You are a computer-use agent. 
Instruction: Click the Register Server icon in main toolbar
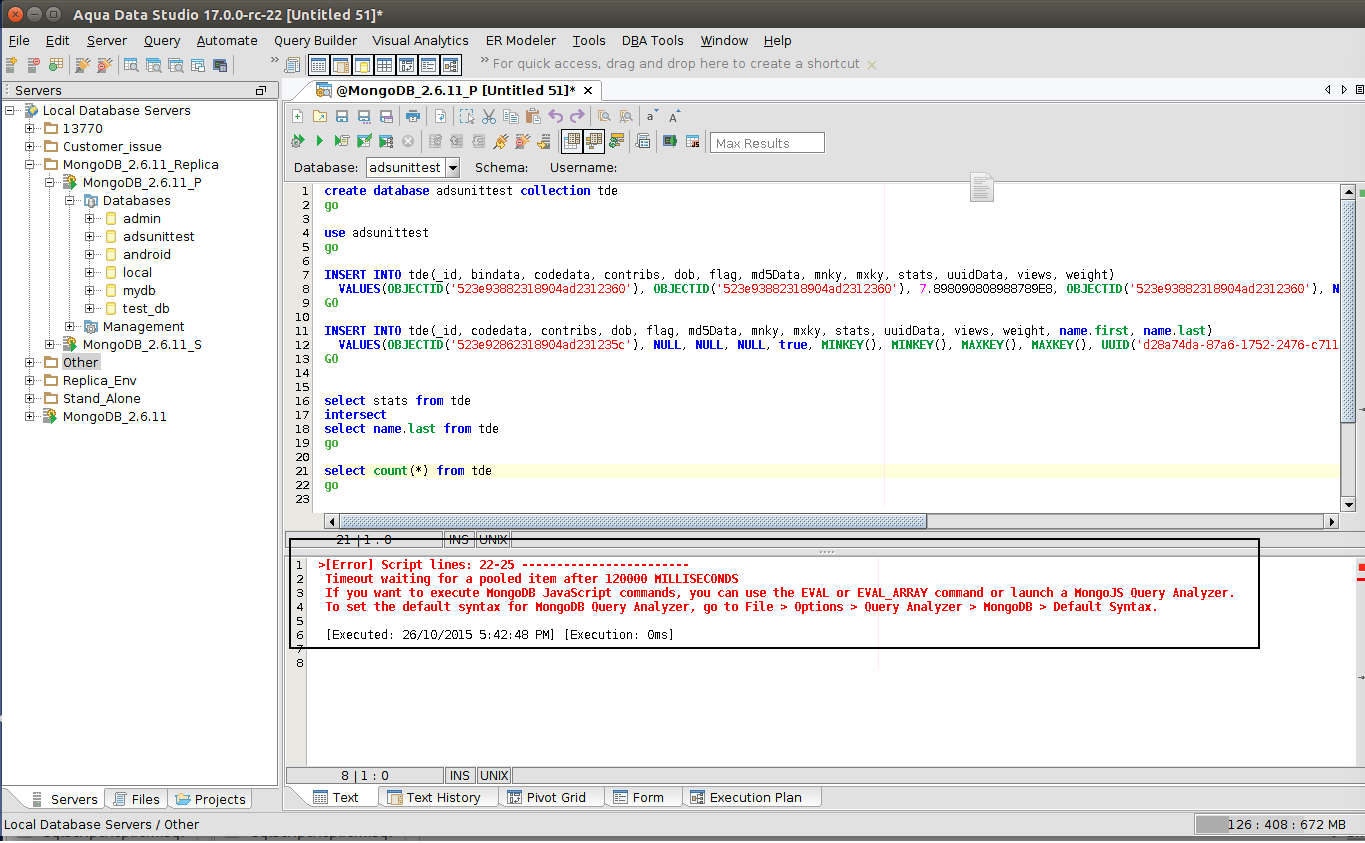11,65
